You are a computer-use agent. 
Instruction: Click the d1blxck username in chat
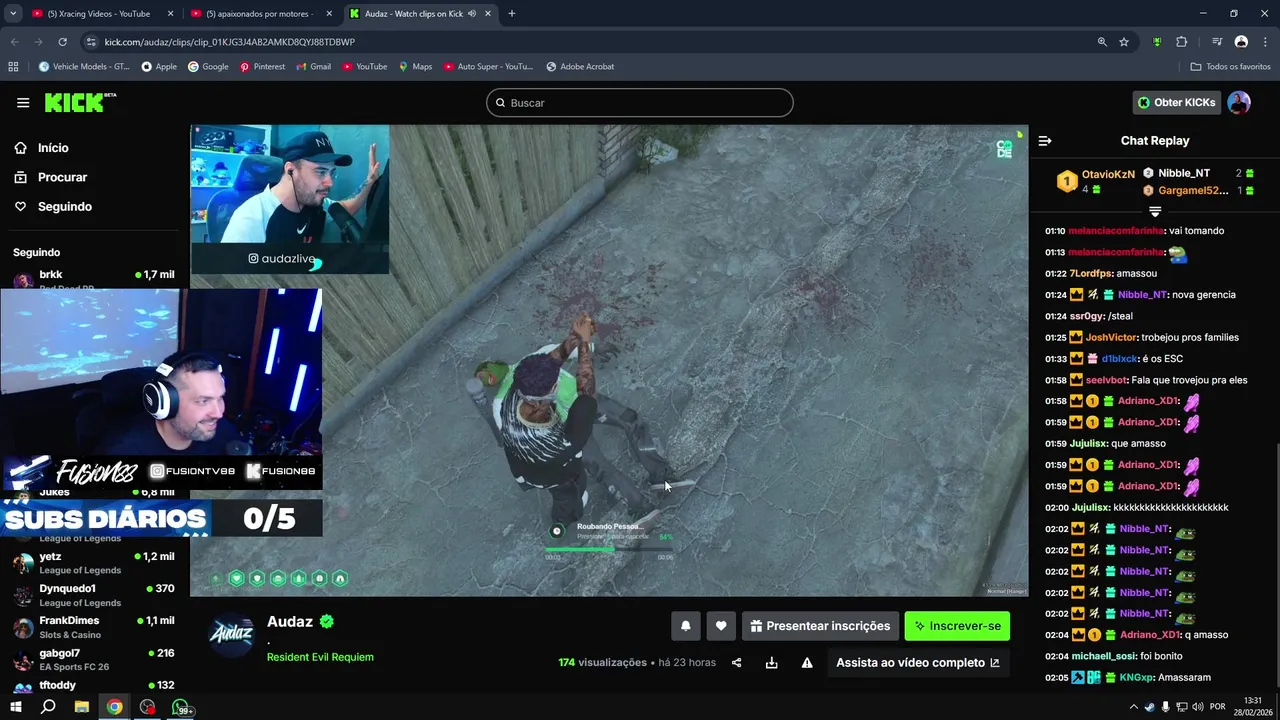[1120, 359]
